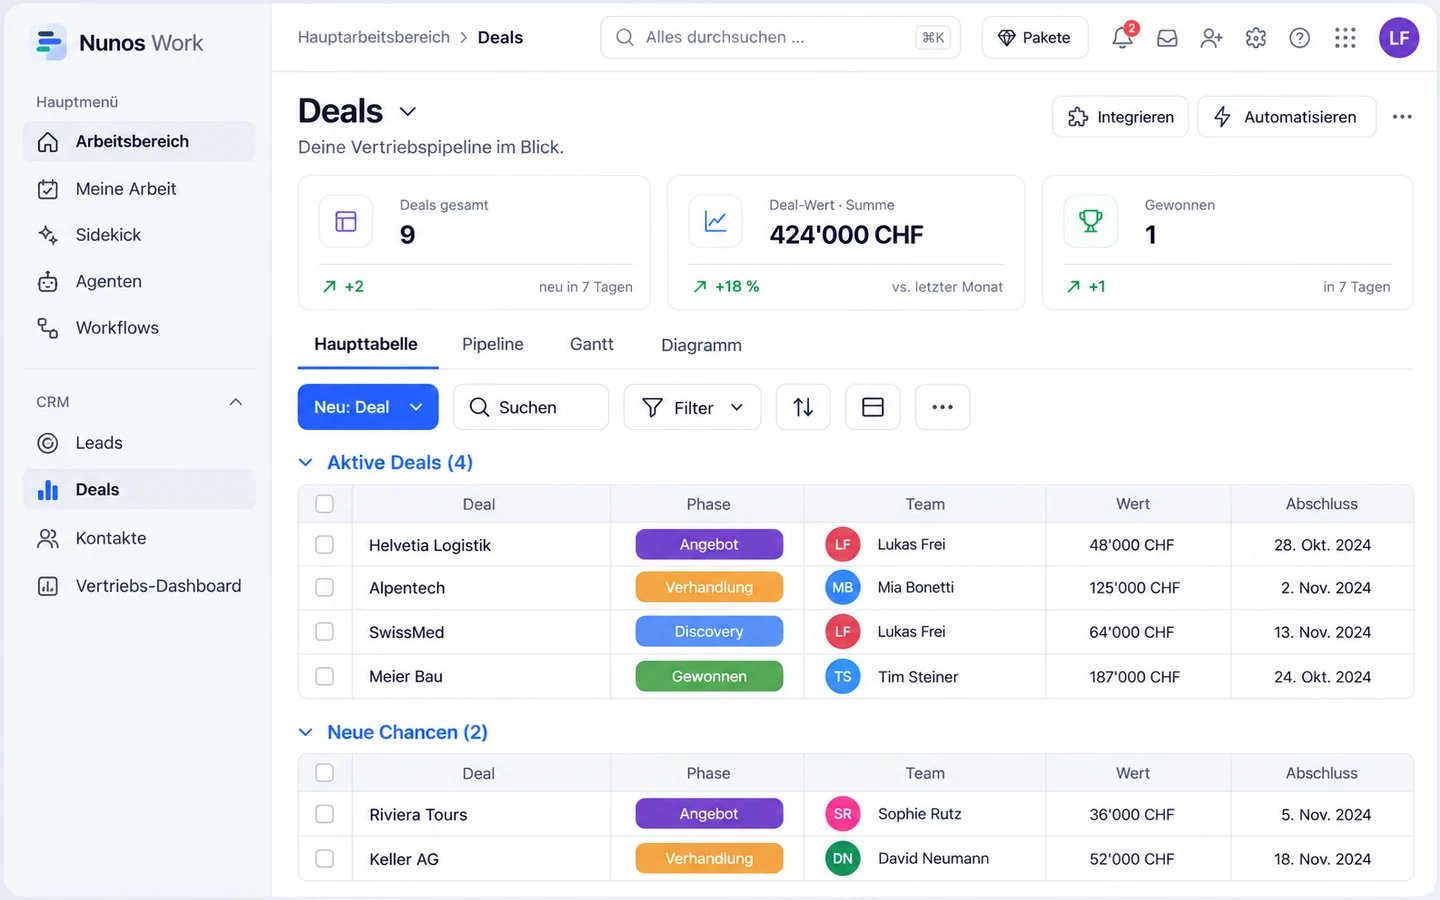
Task: Open the Deals title dropdown chevron
Action: 407,112
